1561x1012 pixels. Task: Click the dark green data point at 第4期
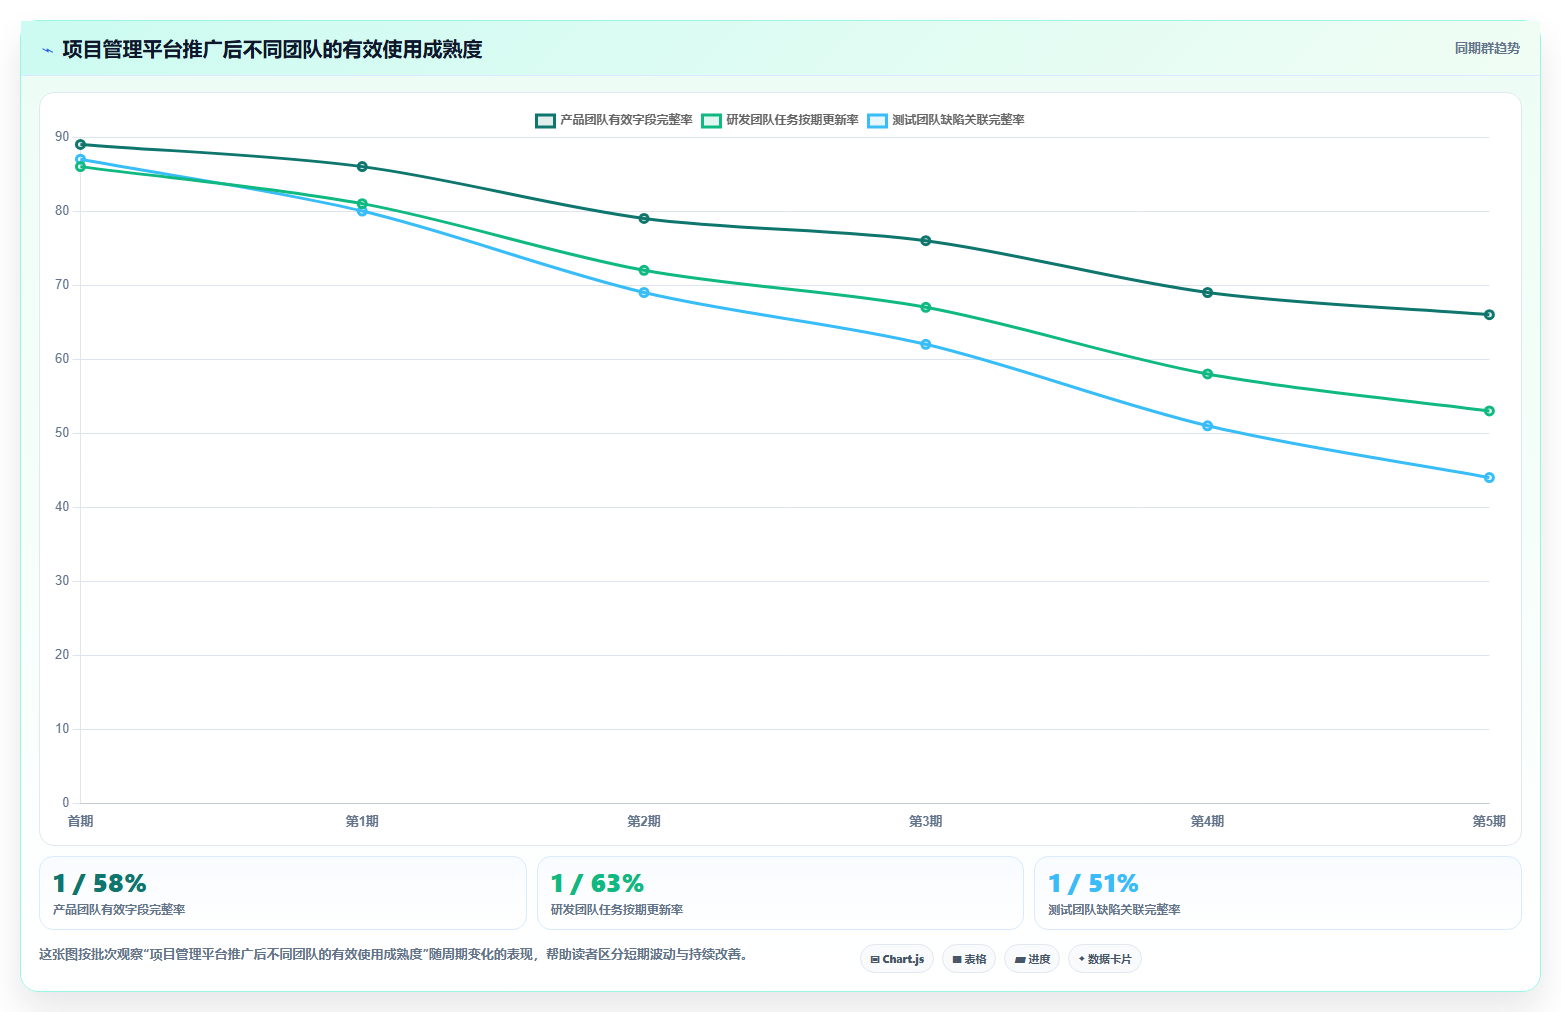(x=1207, y=293)
